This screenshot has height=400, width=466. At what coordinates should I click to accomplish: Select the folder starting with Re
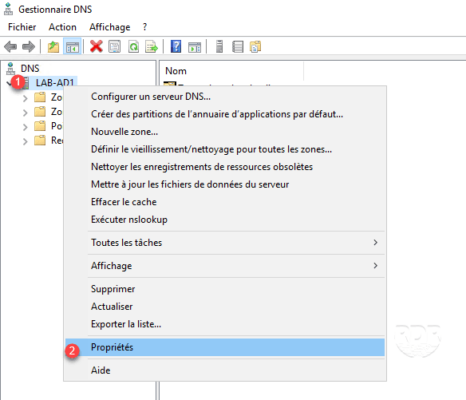49,140
